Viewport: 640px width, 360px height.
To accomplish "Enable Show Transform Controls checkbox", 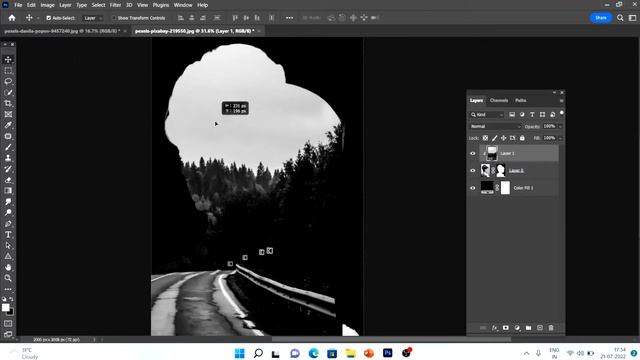I will (x=114, y=18).
